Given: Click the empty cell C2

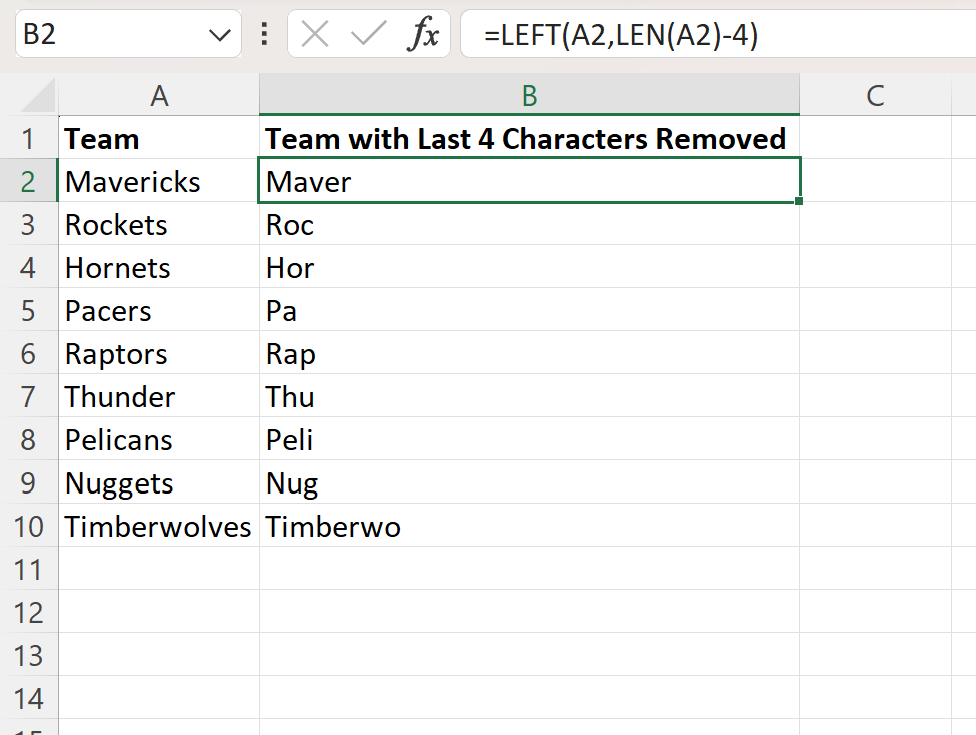Looking at the screenshot, I should pyautogui.click(x=875, y=181).
